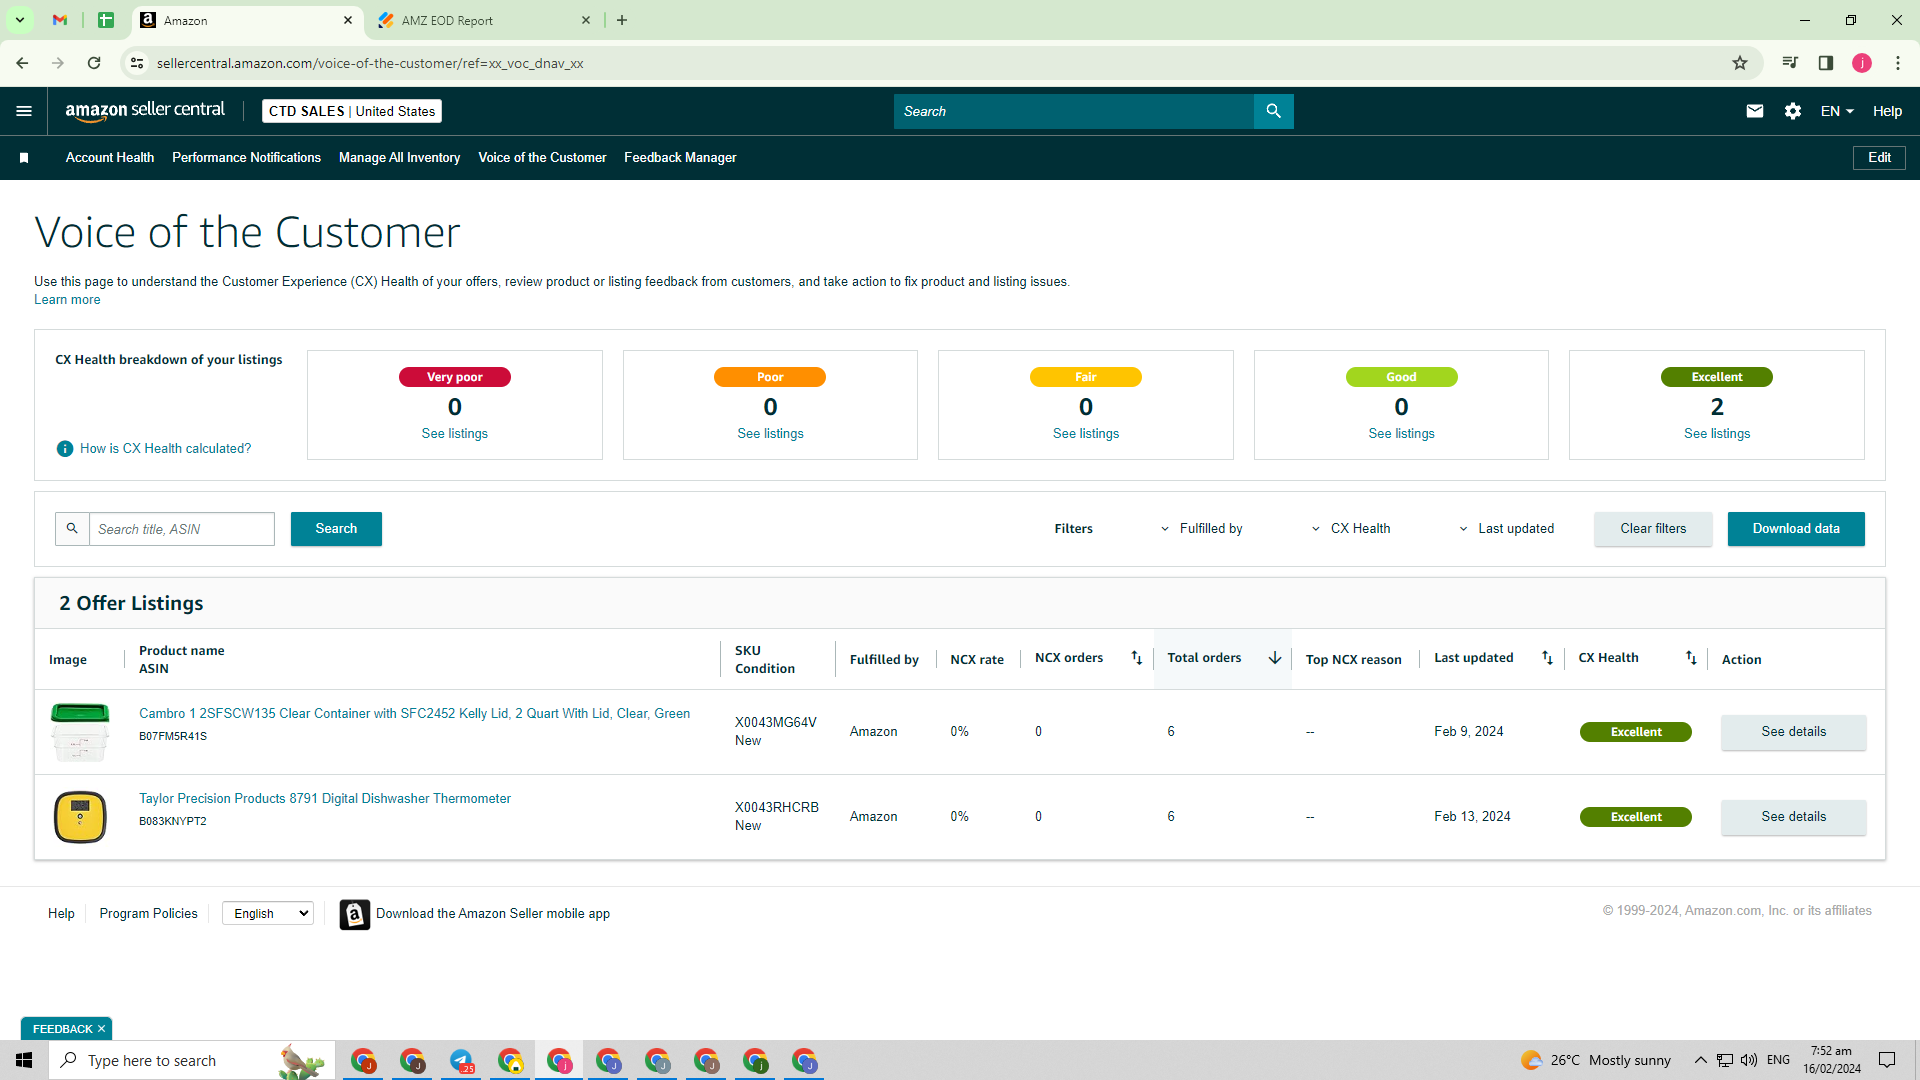The height and width of the screenshot is (1080, 1920).
Task: Click Clear filters button
Action: [x=1653, y=529]
